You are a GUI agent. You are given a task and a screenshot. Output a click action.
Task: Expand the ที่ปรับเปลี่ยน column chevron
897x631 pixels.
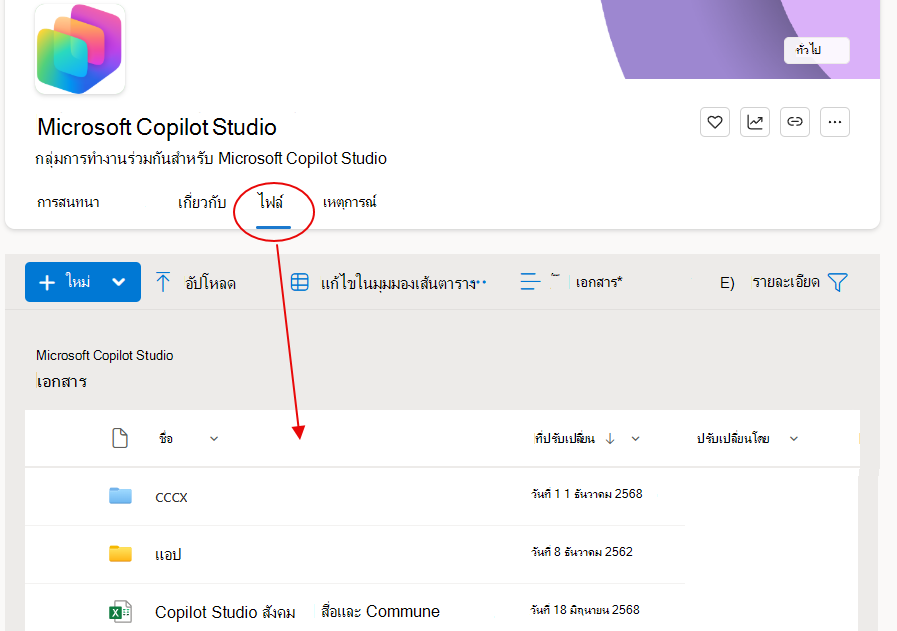click(636, 439)
